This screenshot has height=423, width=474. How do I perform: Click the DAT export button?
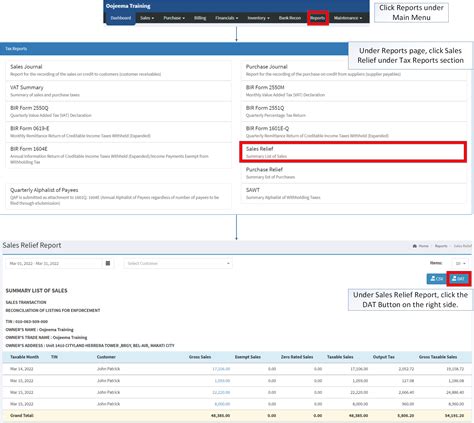click(x=459, y=279)
